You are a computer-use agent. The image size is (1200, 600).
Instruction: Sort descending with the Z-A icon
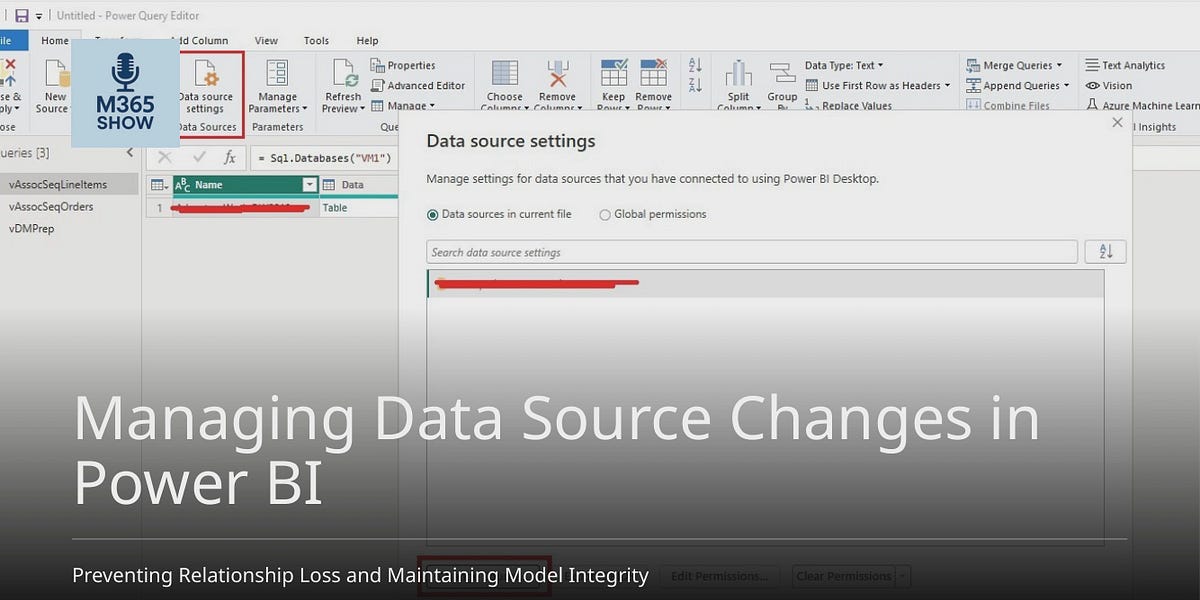tap(696, 88)
